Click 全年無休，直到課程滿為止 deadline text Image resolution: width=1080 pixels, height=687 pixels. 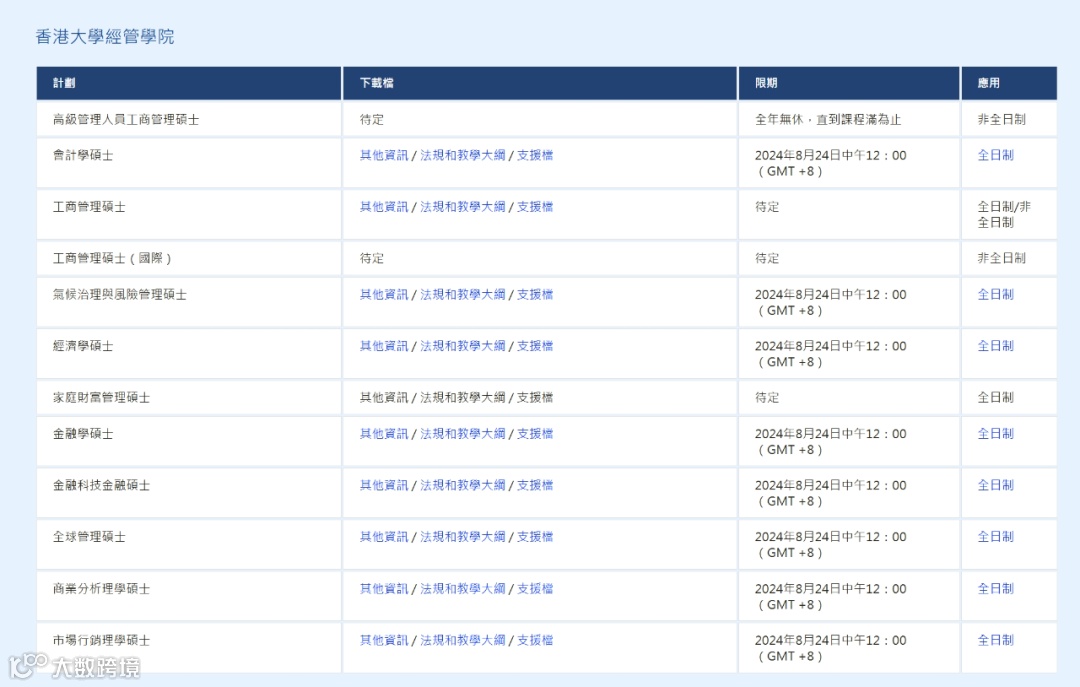[828, 120]
